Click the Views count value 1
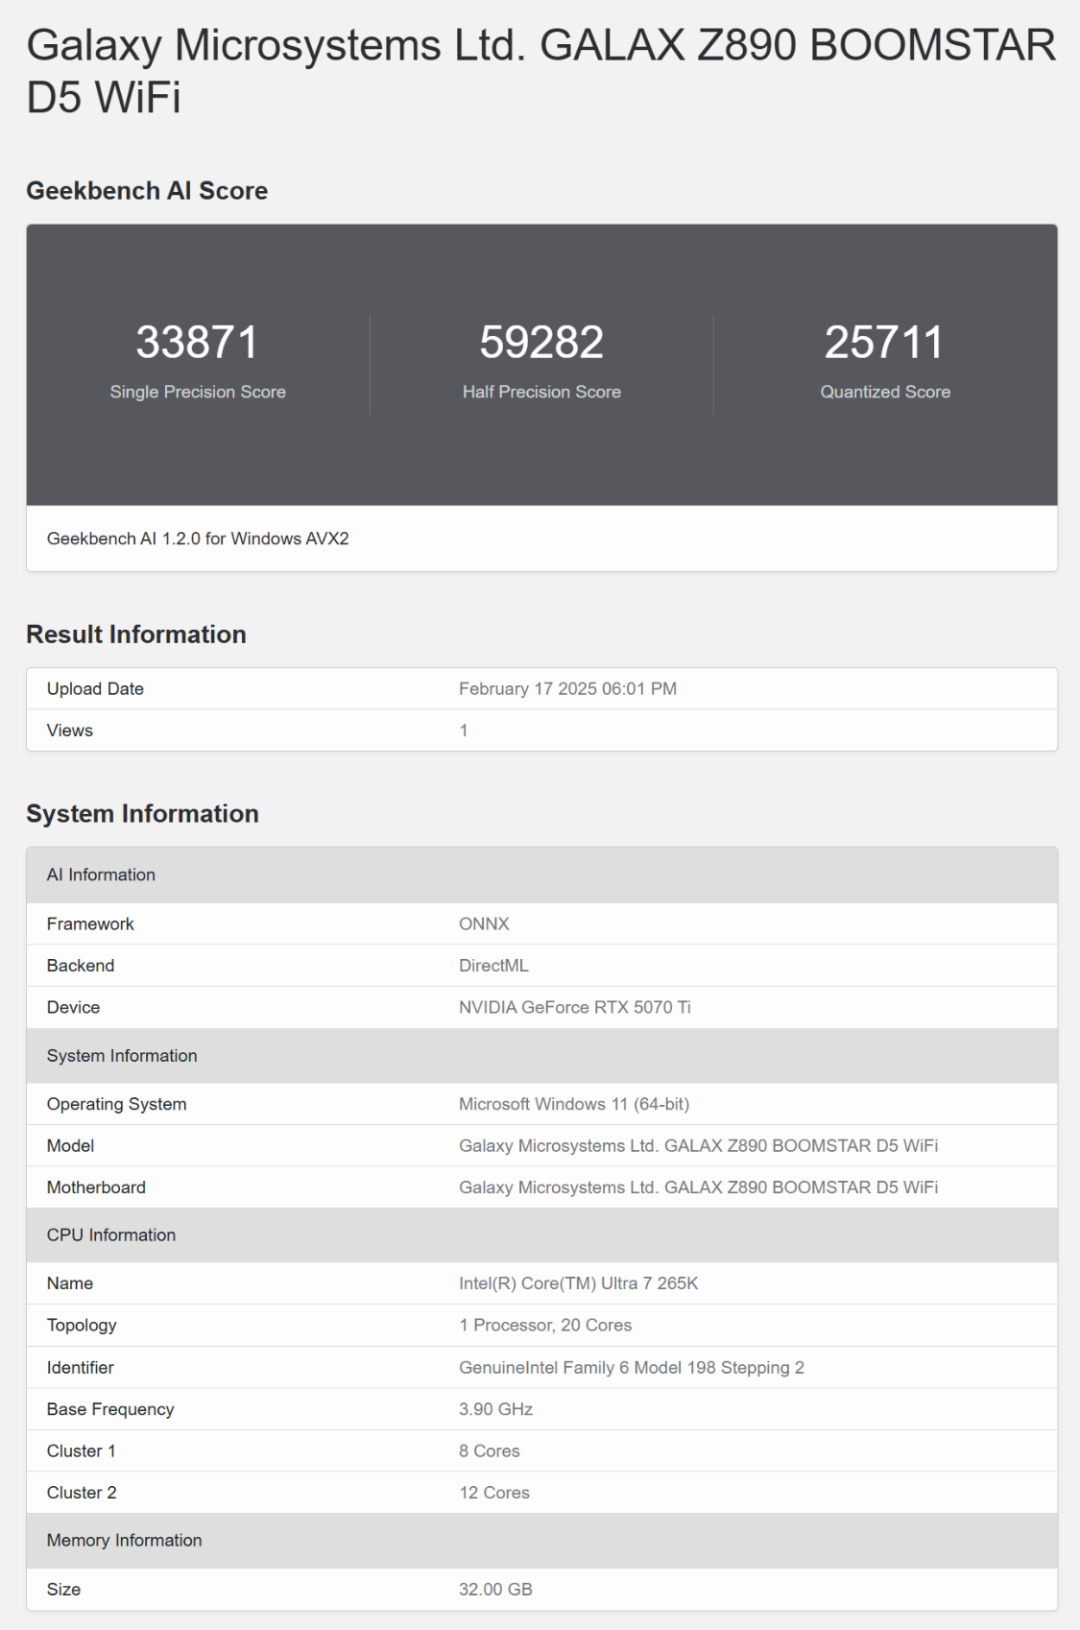Viewport: 1080px width, 1630px height. click(x=464, y=731)
